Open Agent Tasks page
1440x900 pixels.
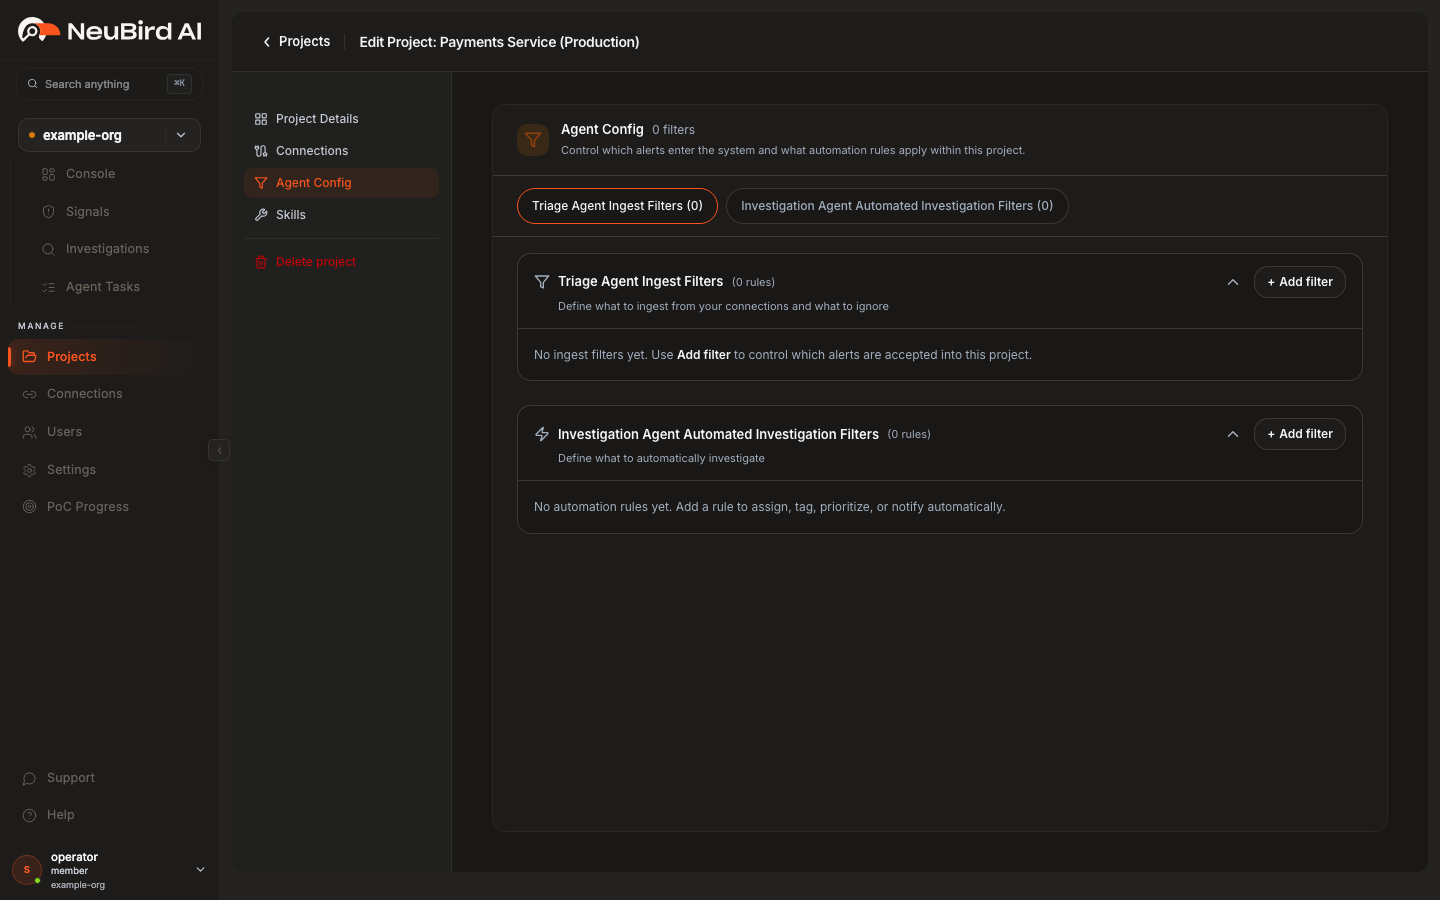pyautogui.click(x=103, y=287)
